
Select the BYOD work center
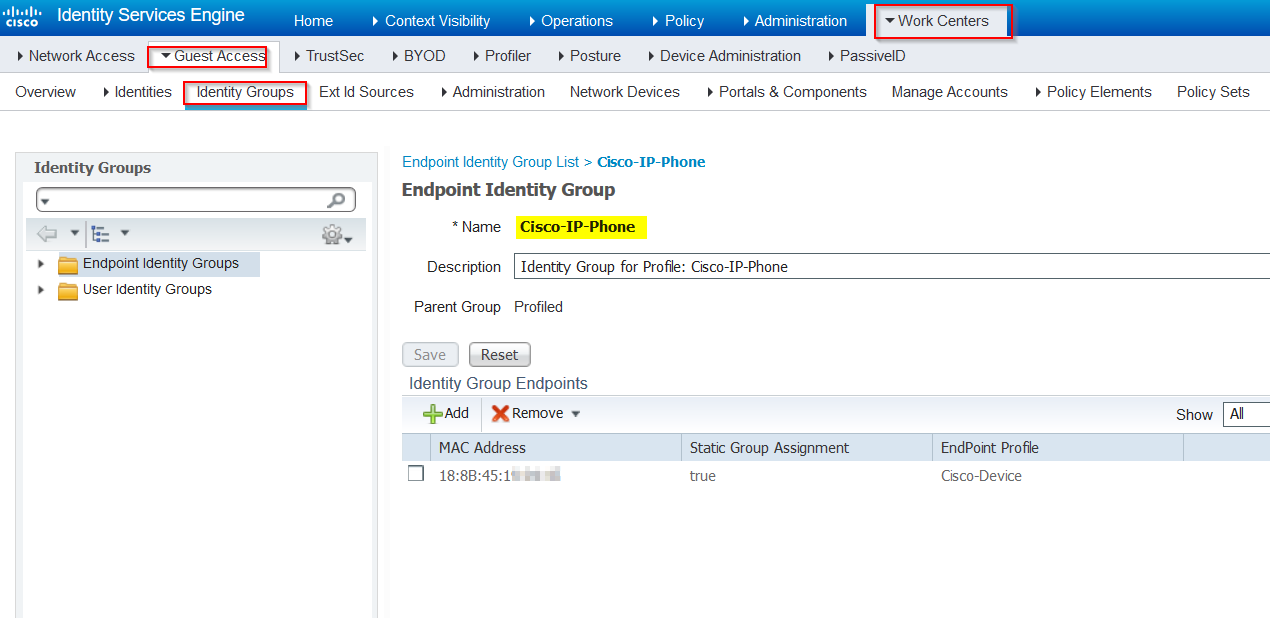pos(418,56)
